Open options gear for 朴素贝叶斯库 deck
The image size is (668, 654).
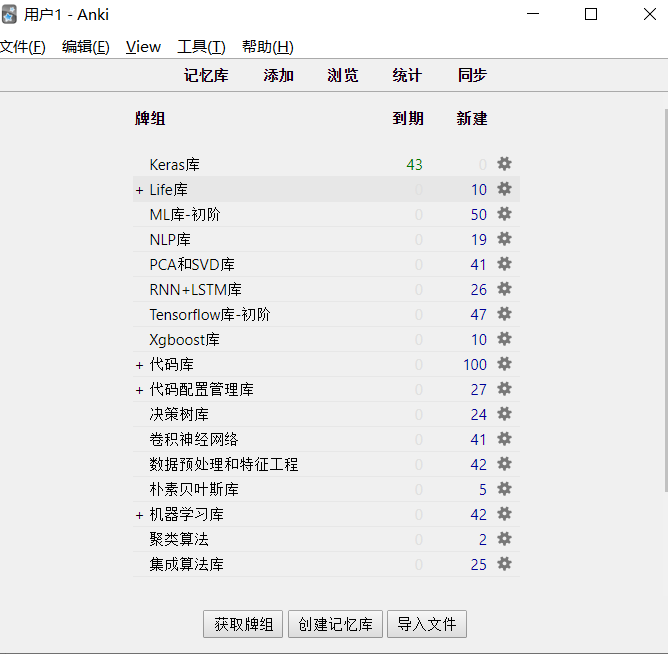[504, 489]
